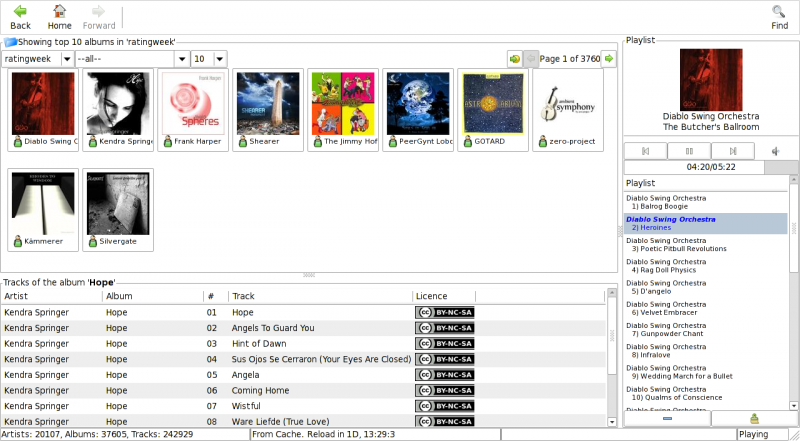Click the track 'Hint of Dawn'

point(259,343)
